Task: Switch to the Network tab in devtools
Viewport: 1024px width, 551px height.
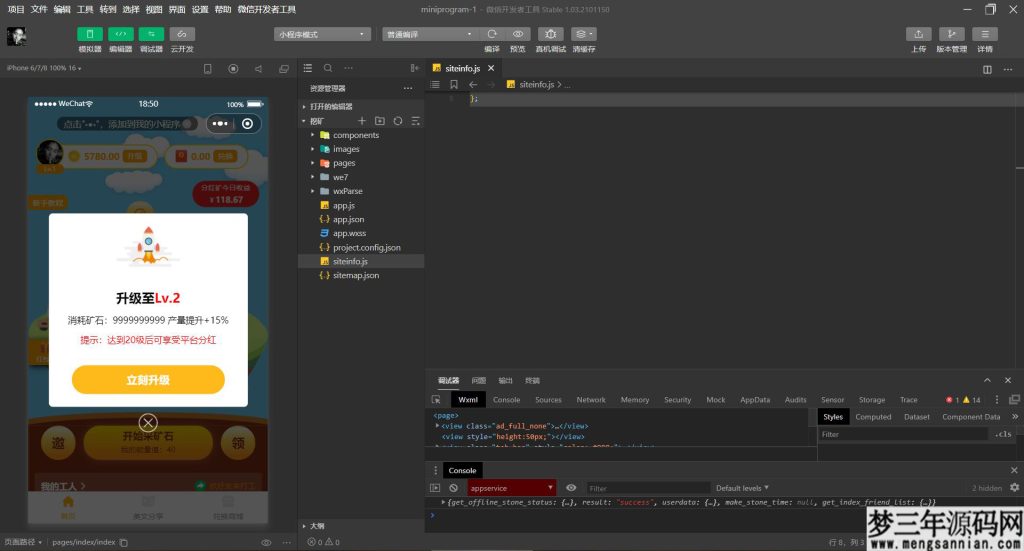Action: (x=590, y=400)
